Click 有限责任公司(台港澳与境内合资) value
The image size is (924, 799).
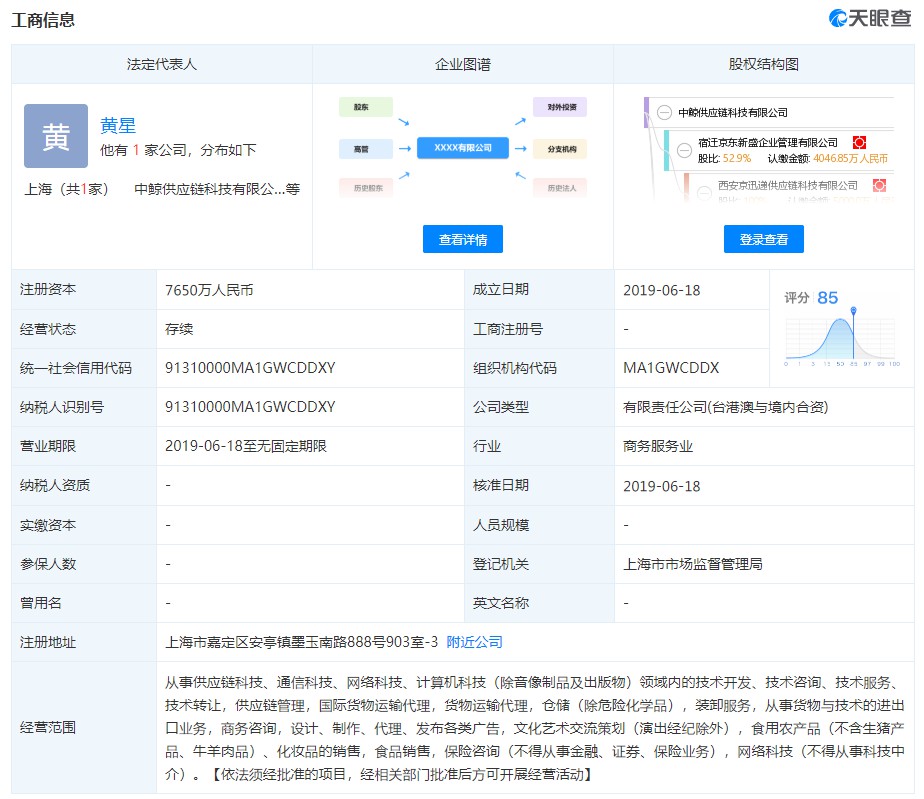click(x=725, y=407)
